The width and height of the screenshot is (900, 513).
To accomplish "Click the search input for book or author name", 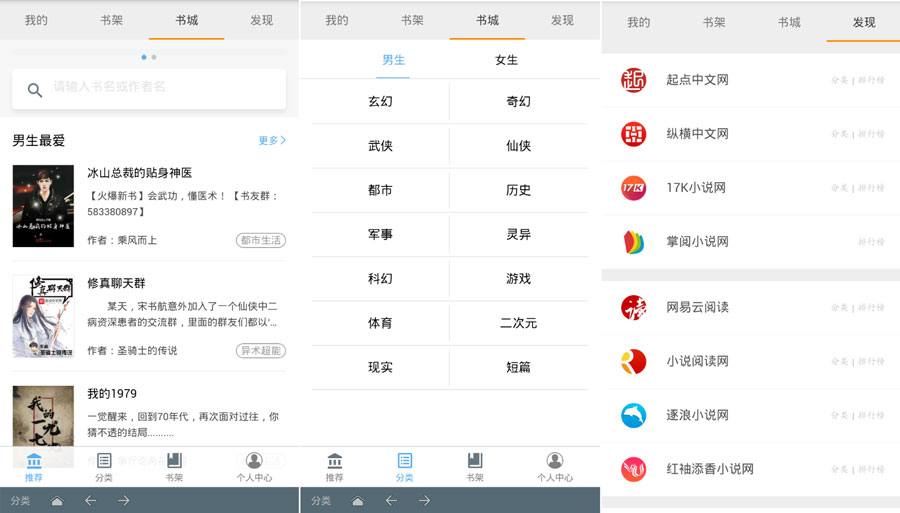I will point(149,89).
